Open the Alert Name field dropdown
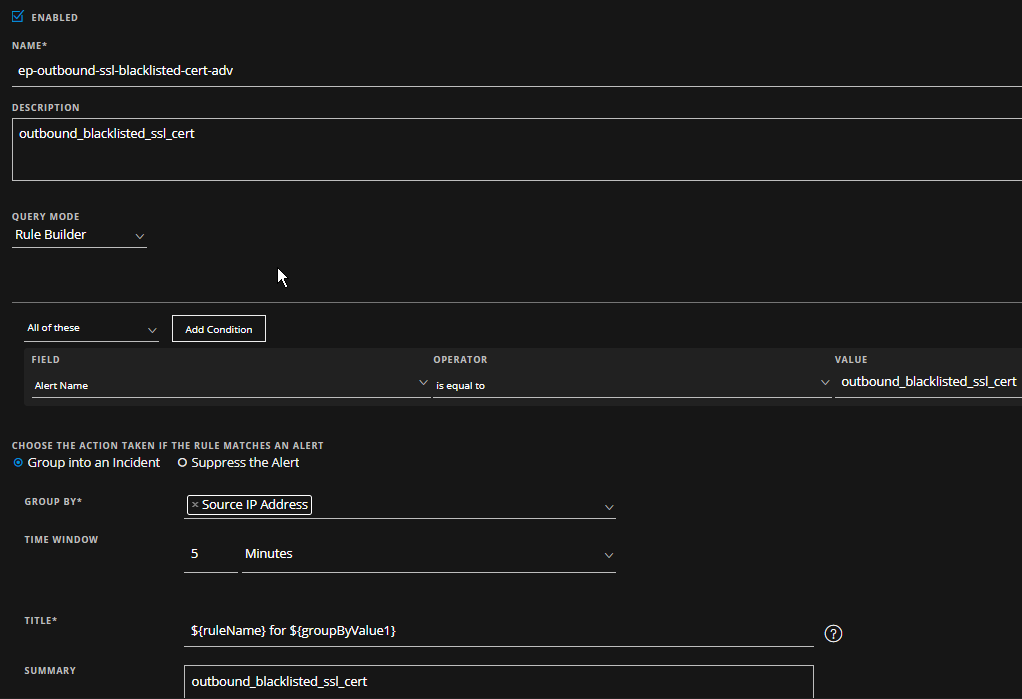Image resolution: width=1022 pixels, height=699 pixels. 230,384
